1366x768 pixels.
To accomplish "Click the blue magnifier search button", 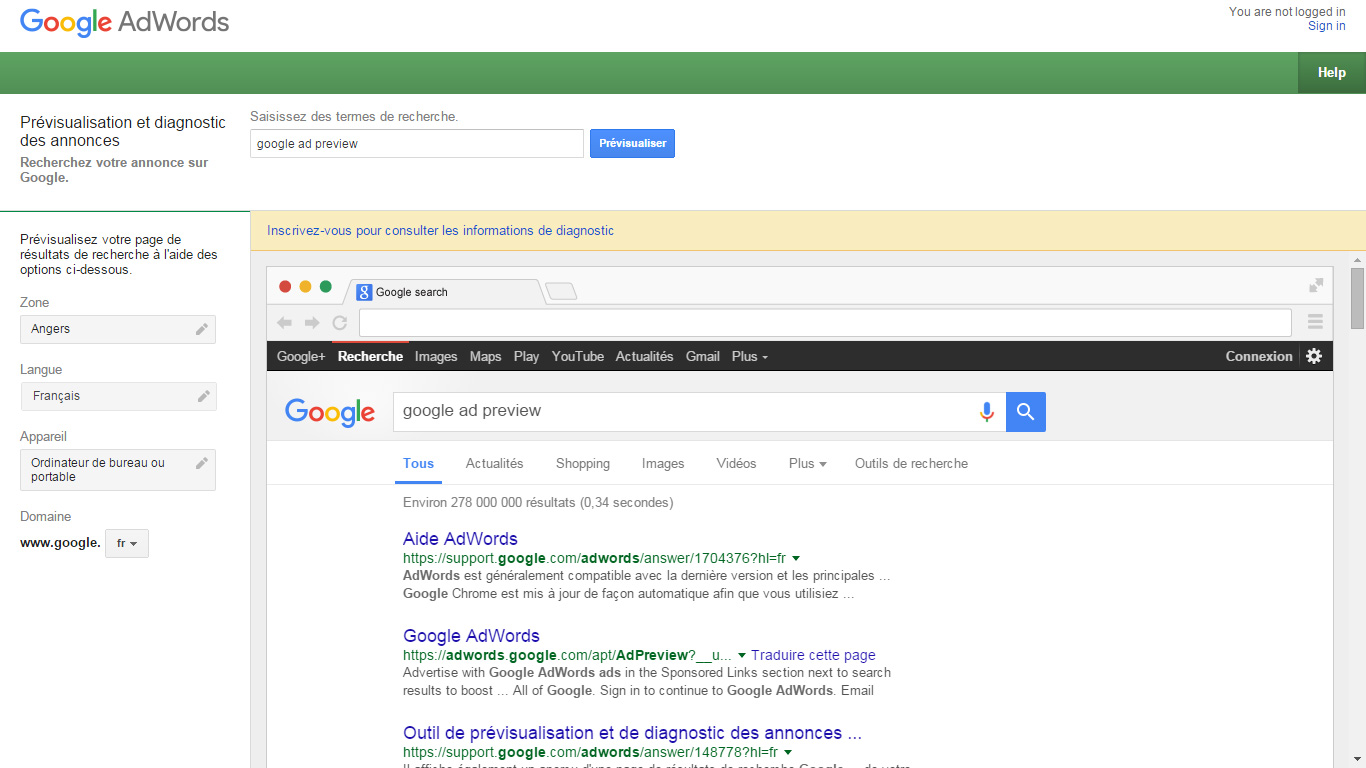I will [x=1026, y=412].
